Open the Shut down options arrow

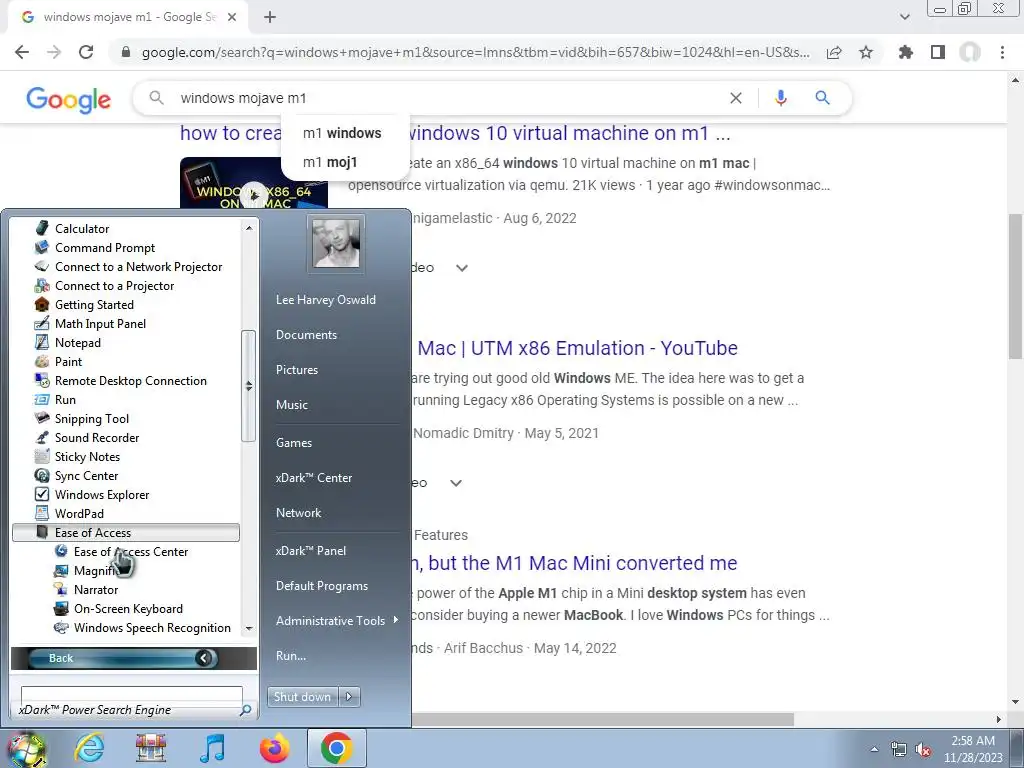pos(349,696)
